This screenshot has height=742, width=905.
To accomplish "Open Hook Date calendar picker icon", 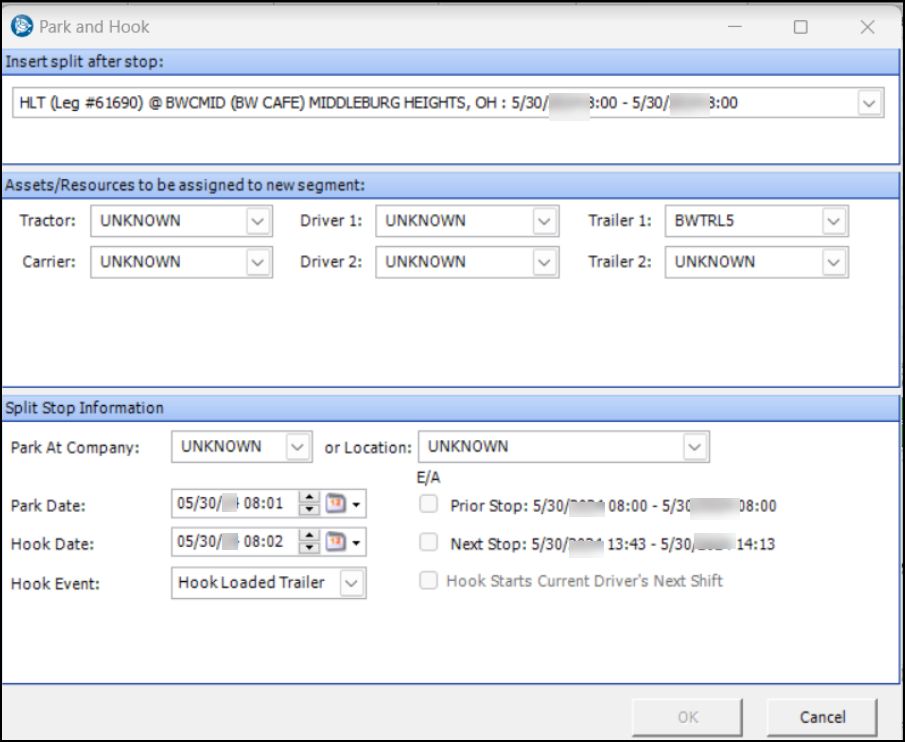I will [335, 542].
